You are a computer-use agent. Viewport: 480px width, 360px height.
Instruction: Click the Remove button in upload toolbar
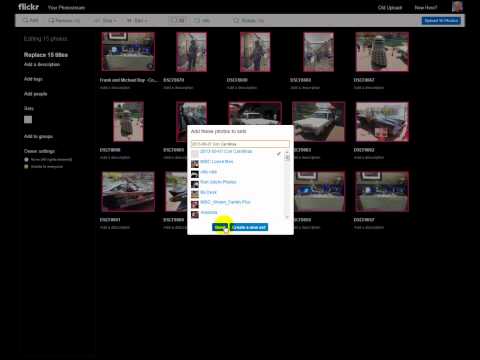click(64, 20)
